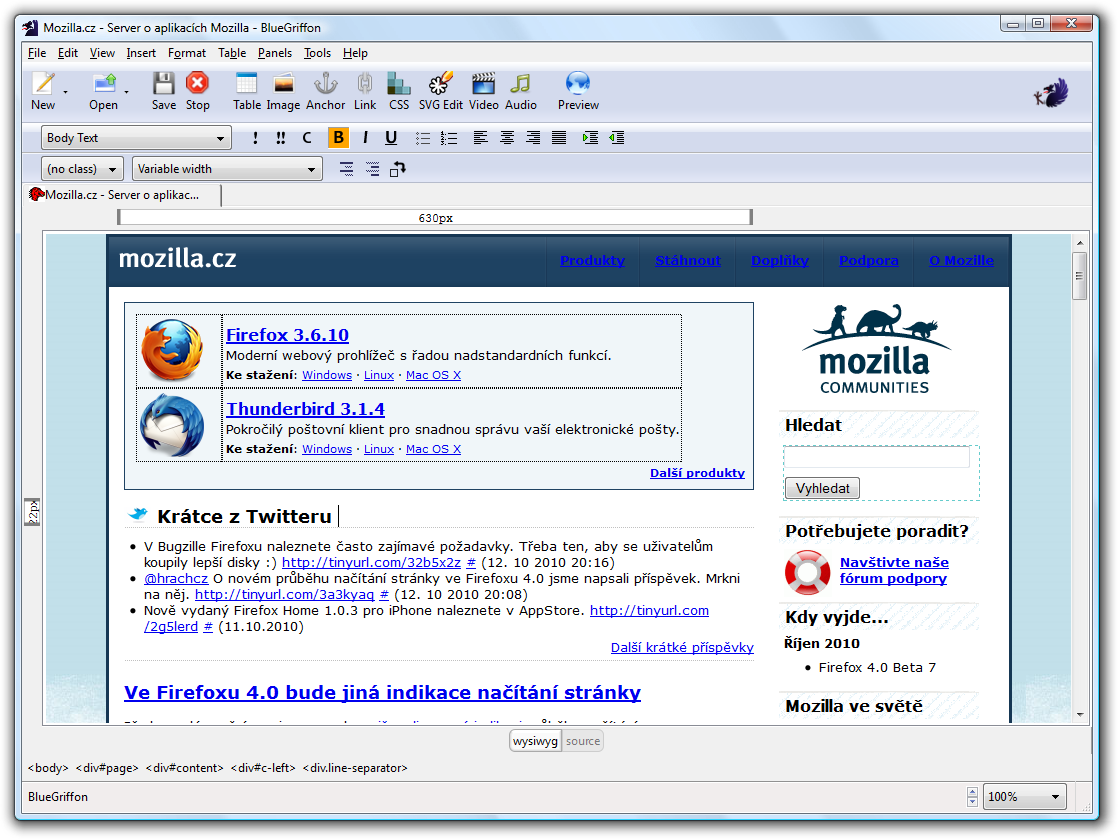Open the Variable width font dropdown
The height and width of the screenshot is (839, 1118).
pos(227,169)
